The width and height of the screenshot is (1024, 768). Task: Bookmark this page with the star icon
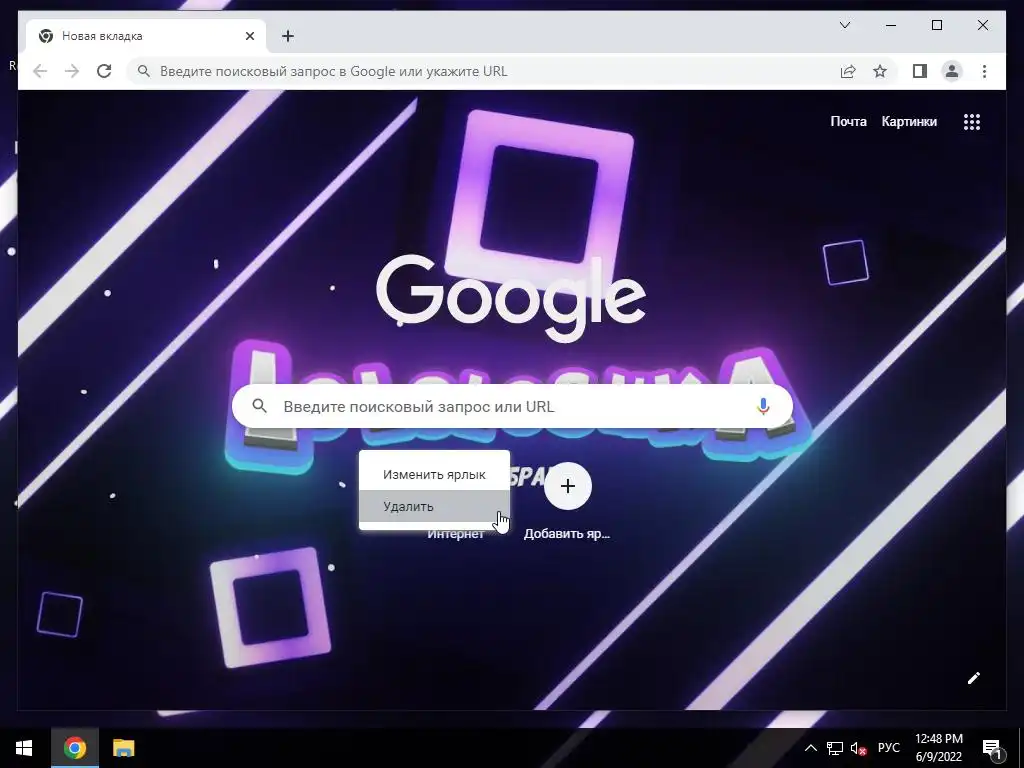coord(880,71)
